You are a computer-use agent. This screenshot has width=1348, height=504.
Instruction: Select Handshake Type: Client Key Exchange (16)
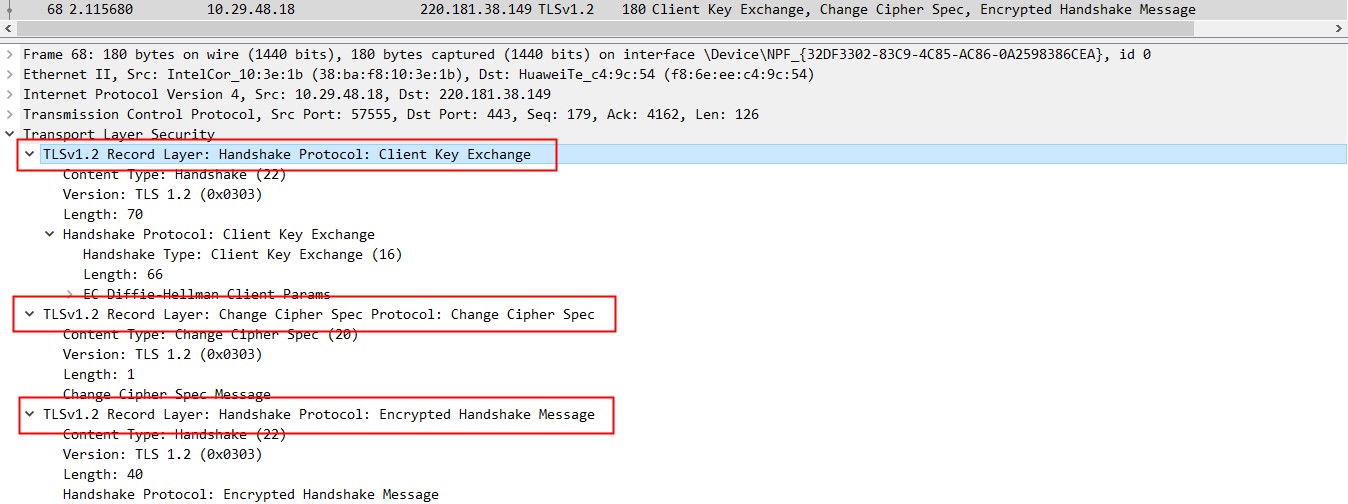[x=242, y=254]
